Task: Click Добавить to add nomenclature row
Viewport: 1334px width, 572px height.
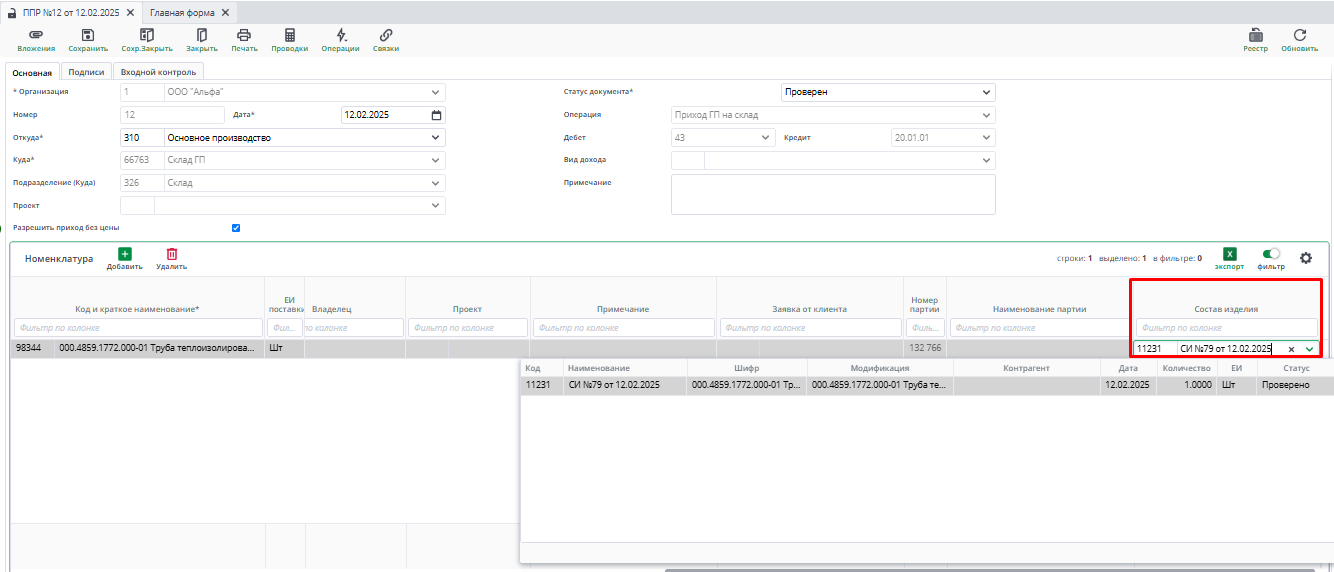Action: pyautogui.click(x=125, y=256)
